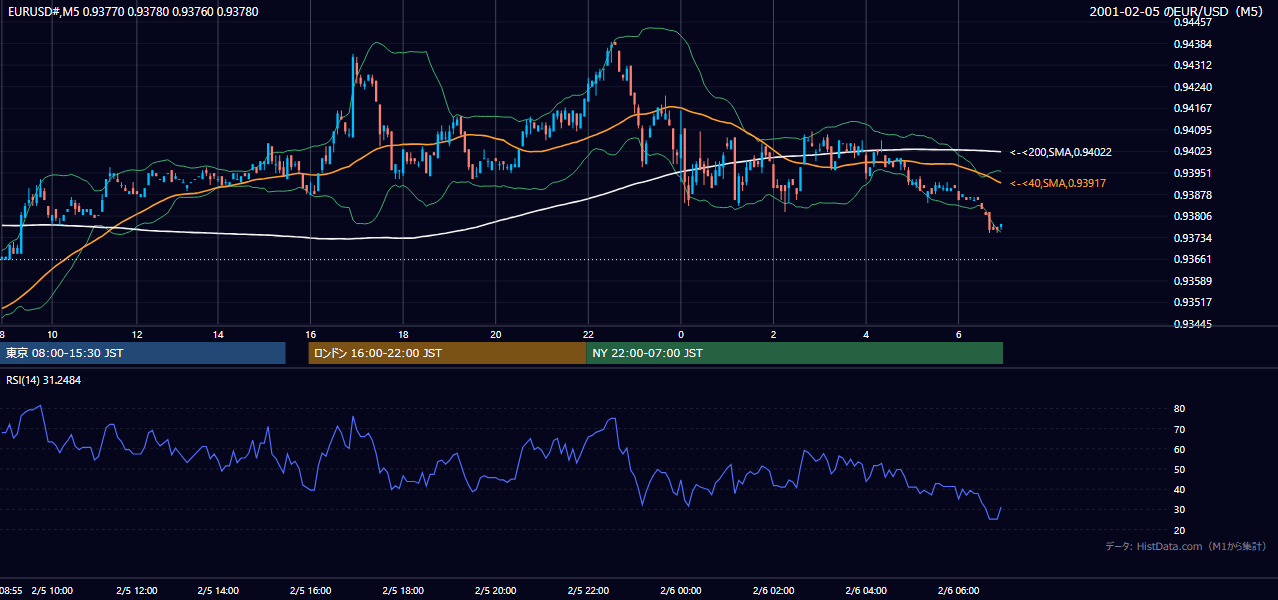Image resolution: width=1278 pixels, height=600 pixels.
Task: Click price axis value 0.93734
Action: 1194,238
